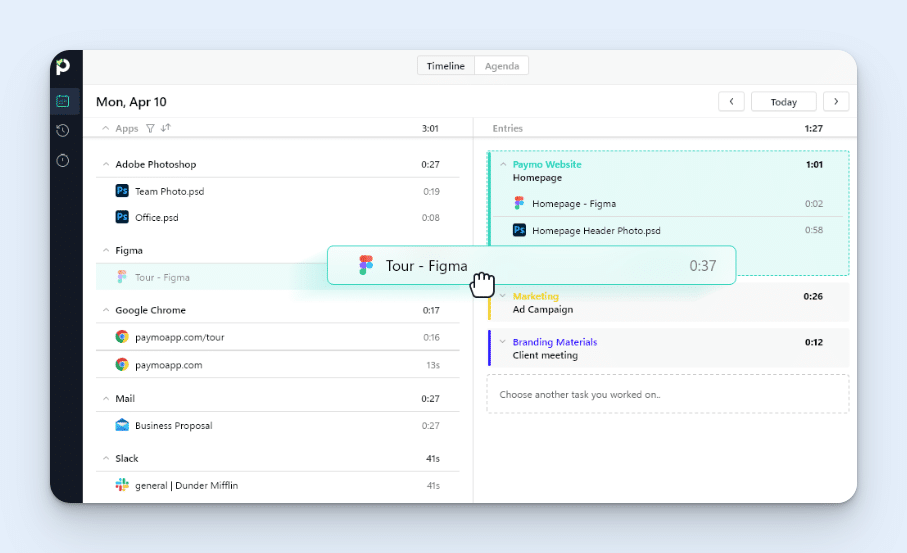907x553 pixels.
Task: Go to next day with right arrow
Action: [x=836, y=101]
